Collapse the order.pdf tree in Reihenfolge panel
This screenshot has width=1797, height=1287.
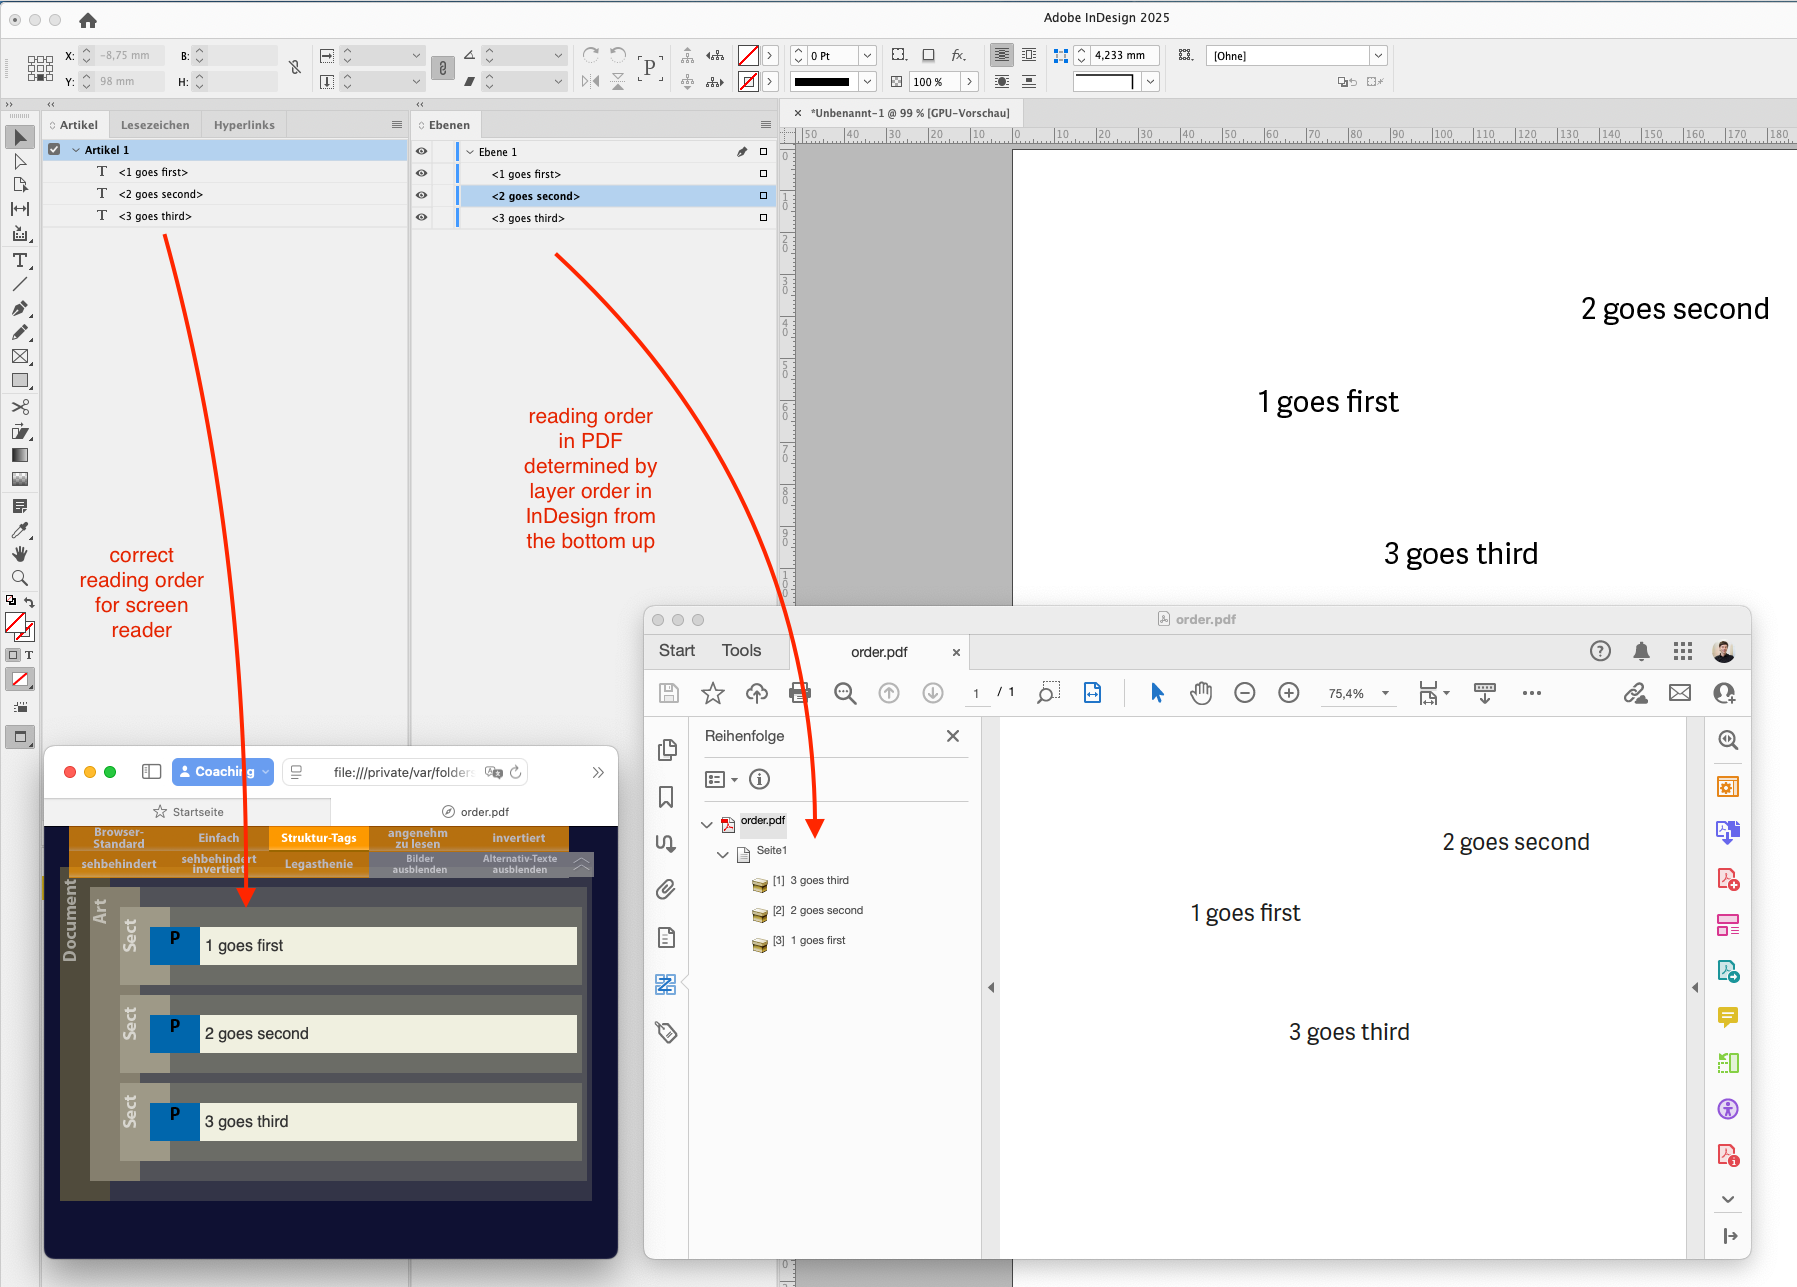point(707,824)
